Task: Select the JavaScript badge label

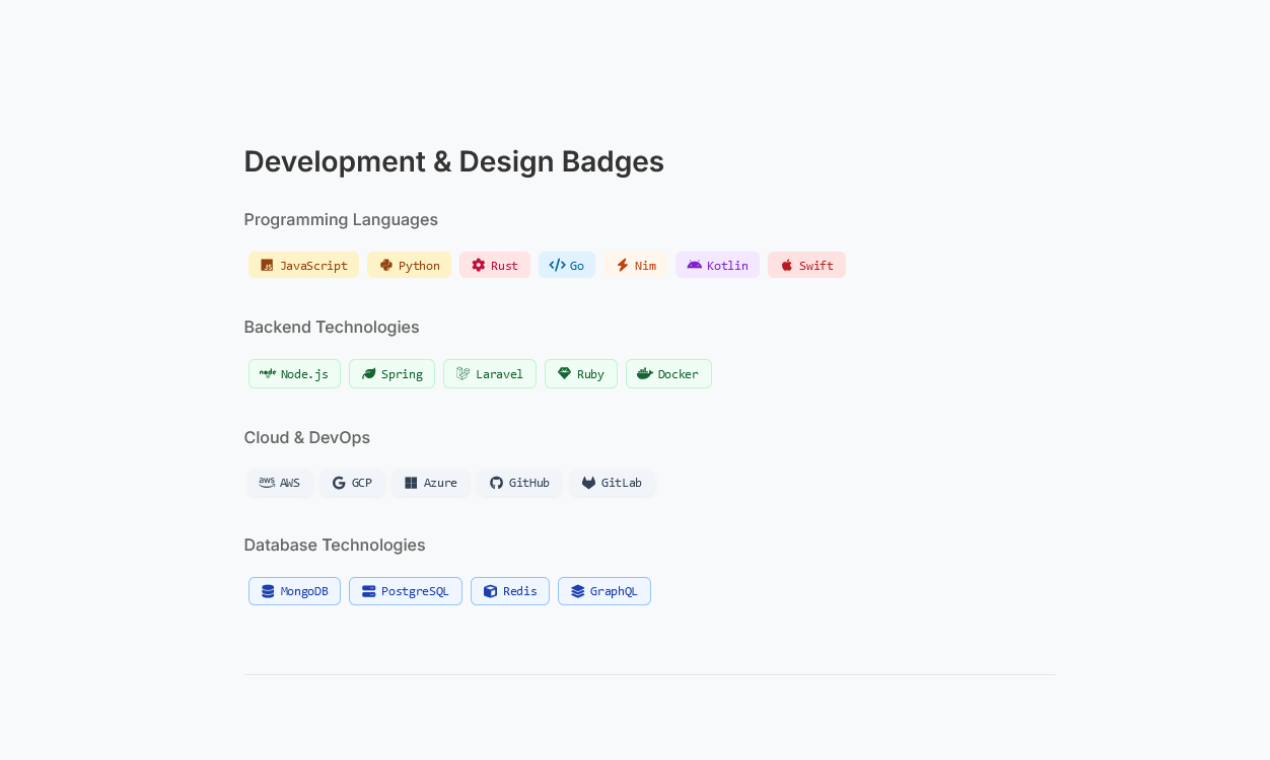Action: [314, 265]
